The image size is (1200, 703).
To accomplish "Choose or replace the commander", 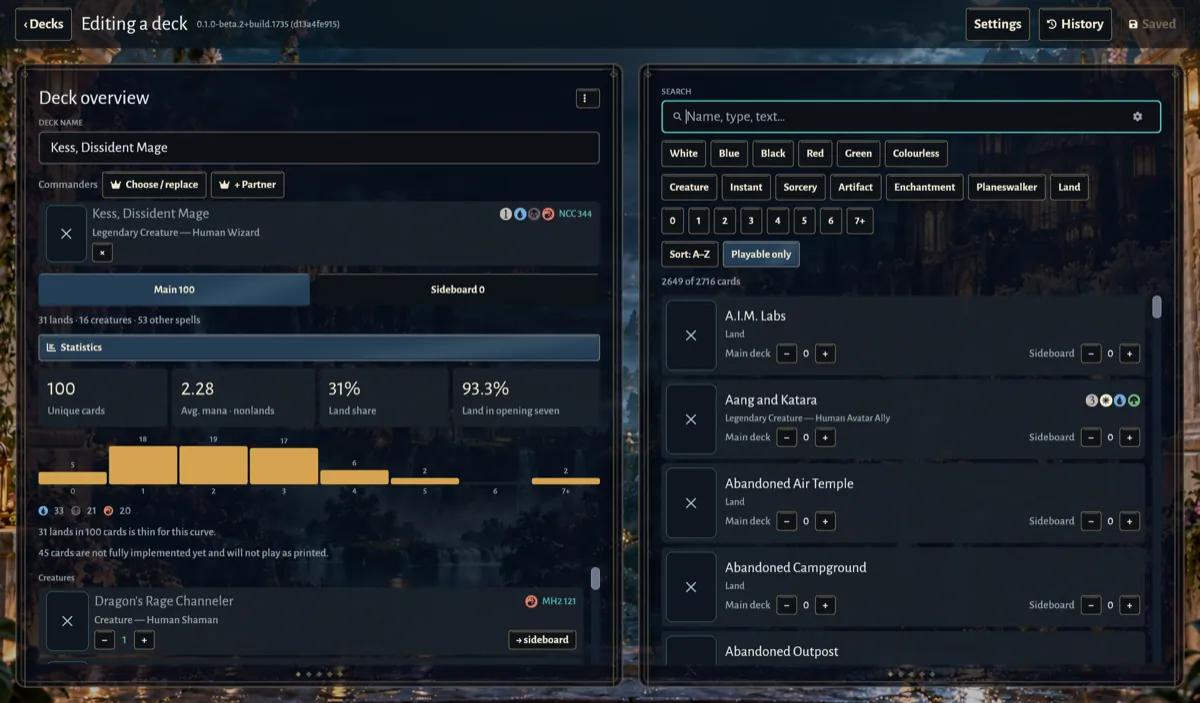I will coord(154,185).
